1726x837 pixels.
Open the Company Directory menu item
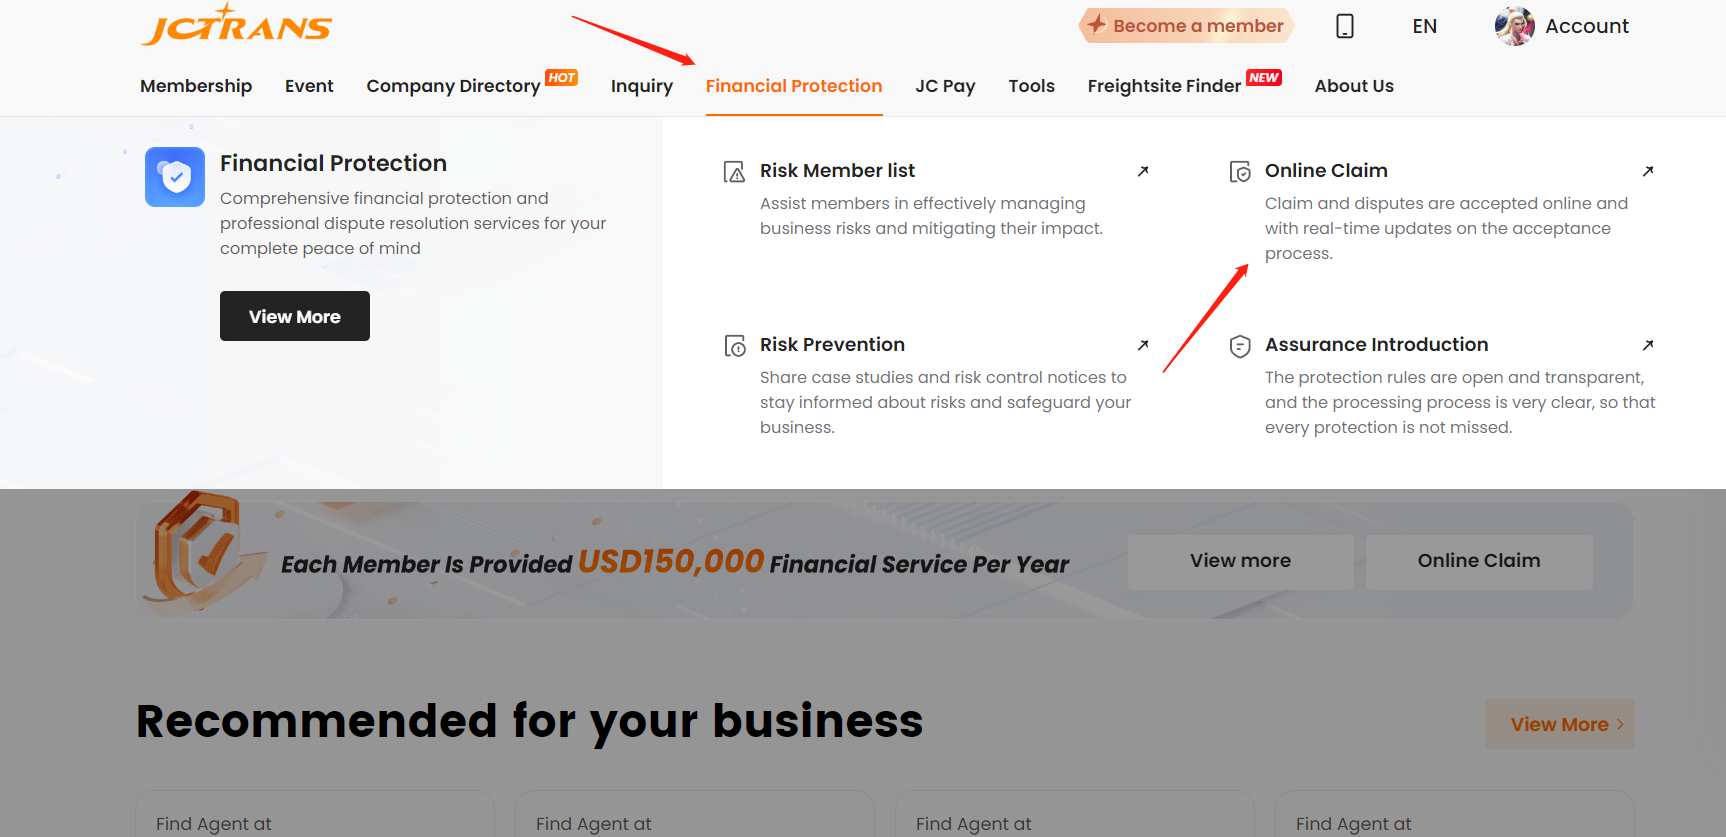453,86
